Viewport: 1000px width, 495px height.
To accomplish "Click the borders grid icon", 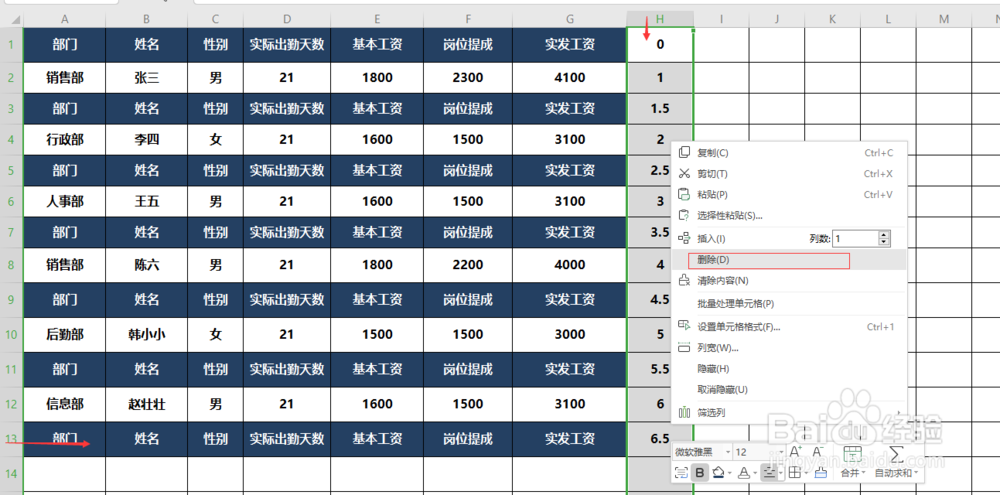I will point(795,473).
